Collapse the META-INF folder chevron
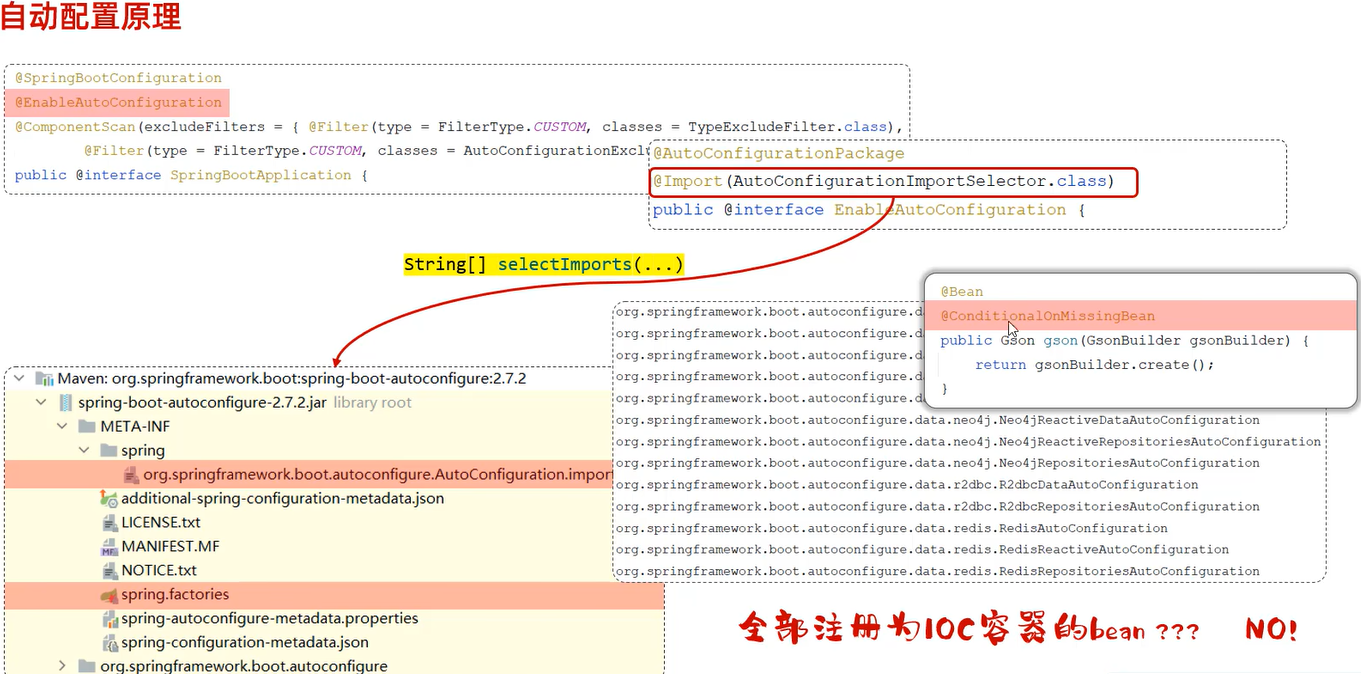 point(63,427)
